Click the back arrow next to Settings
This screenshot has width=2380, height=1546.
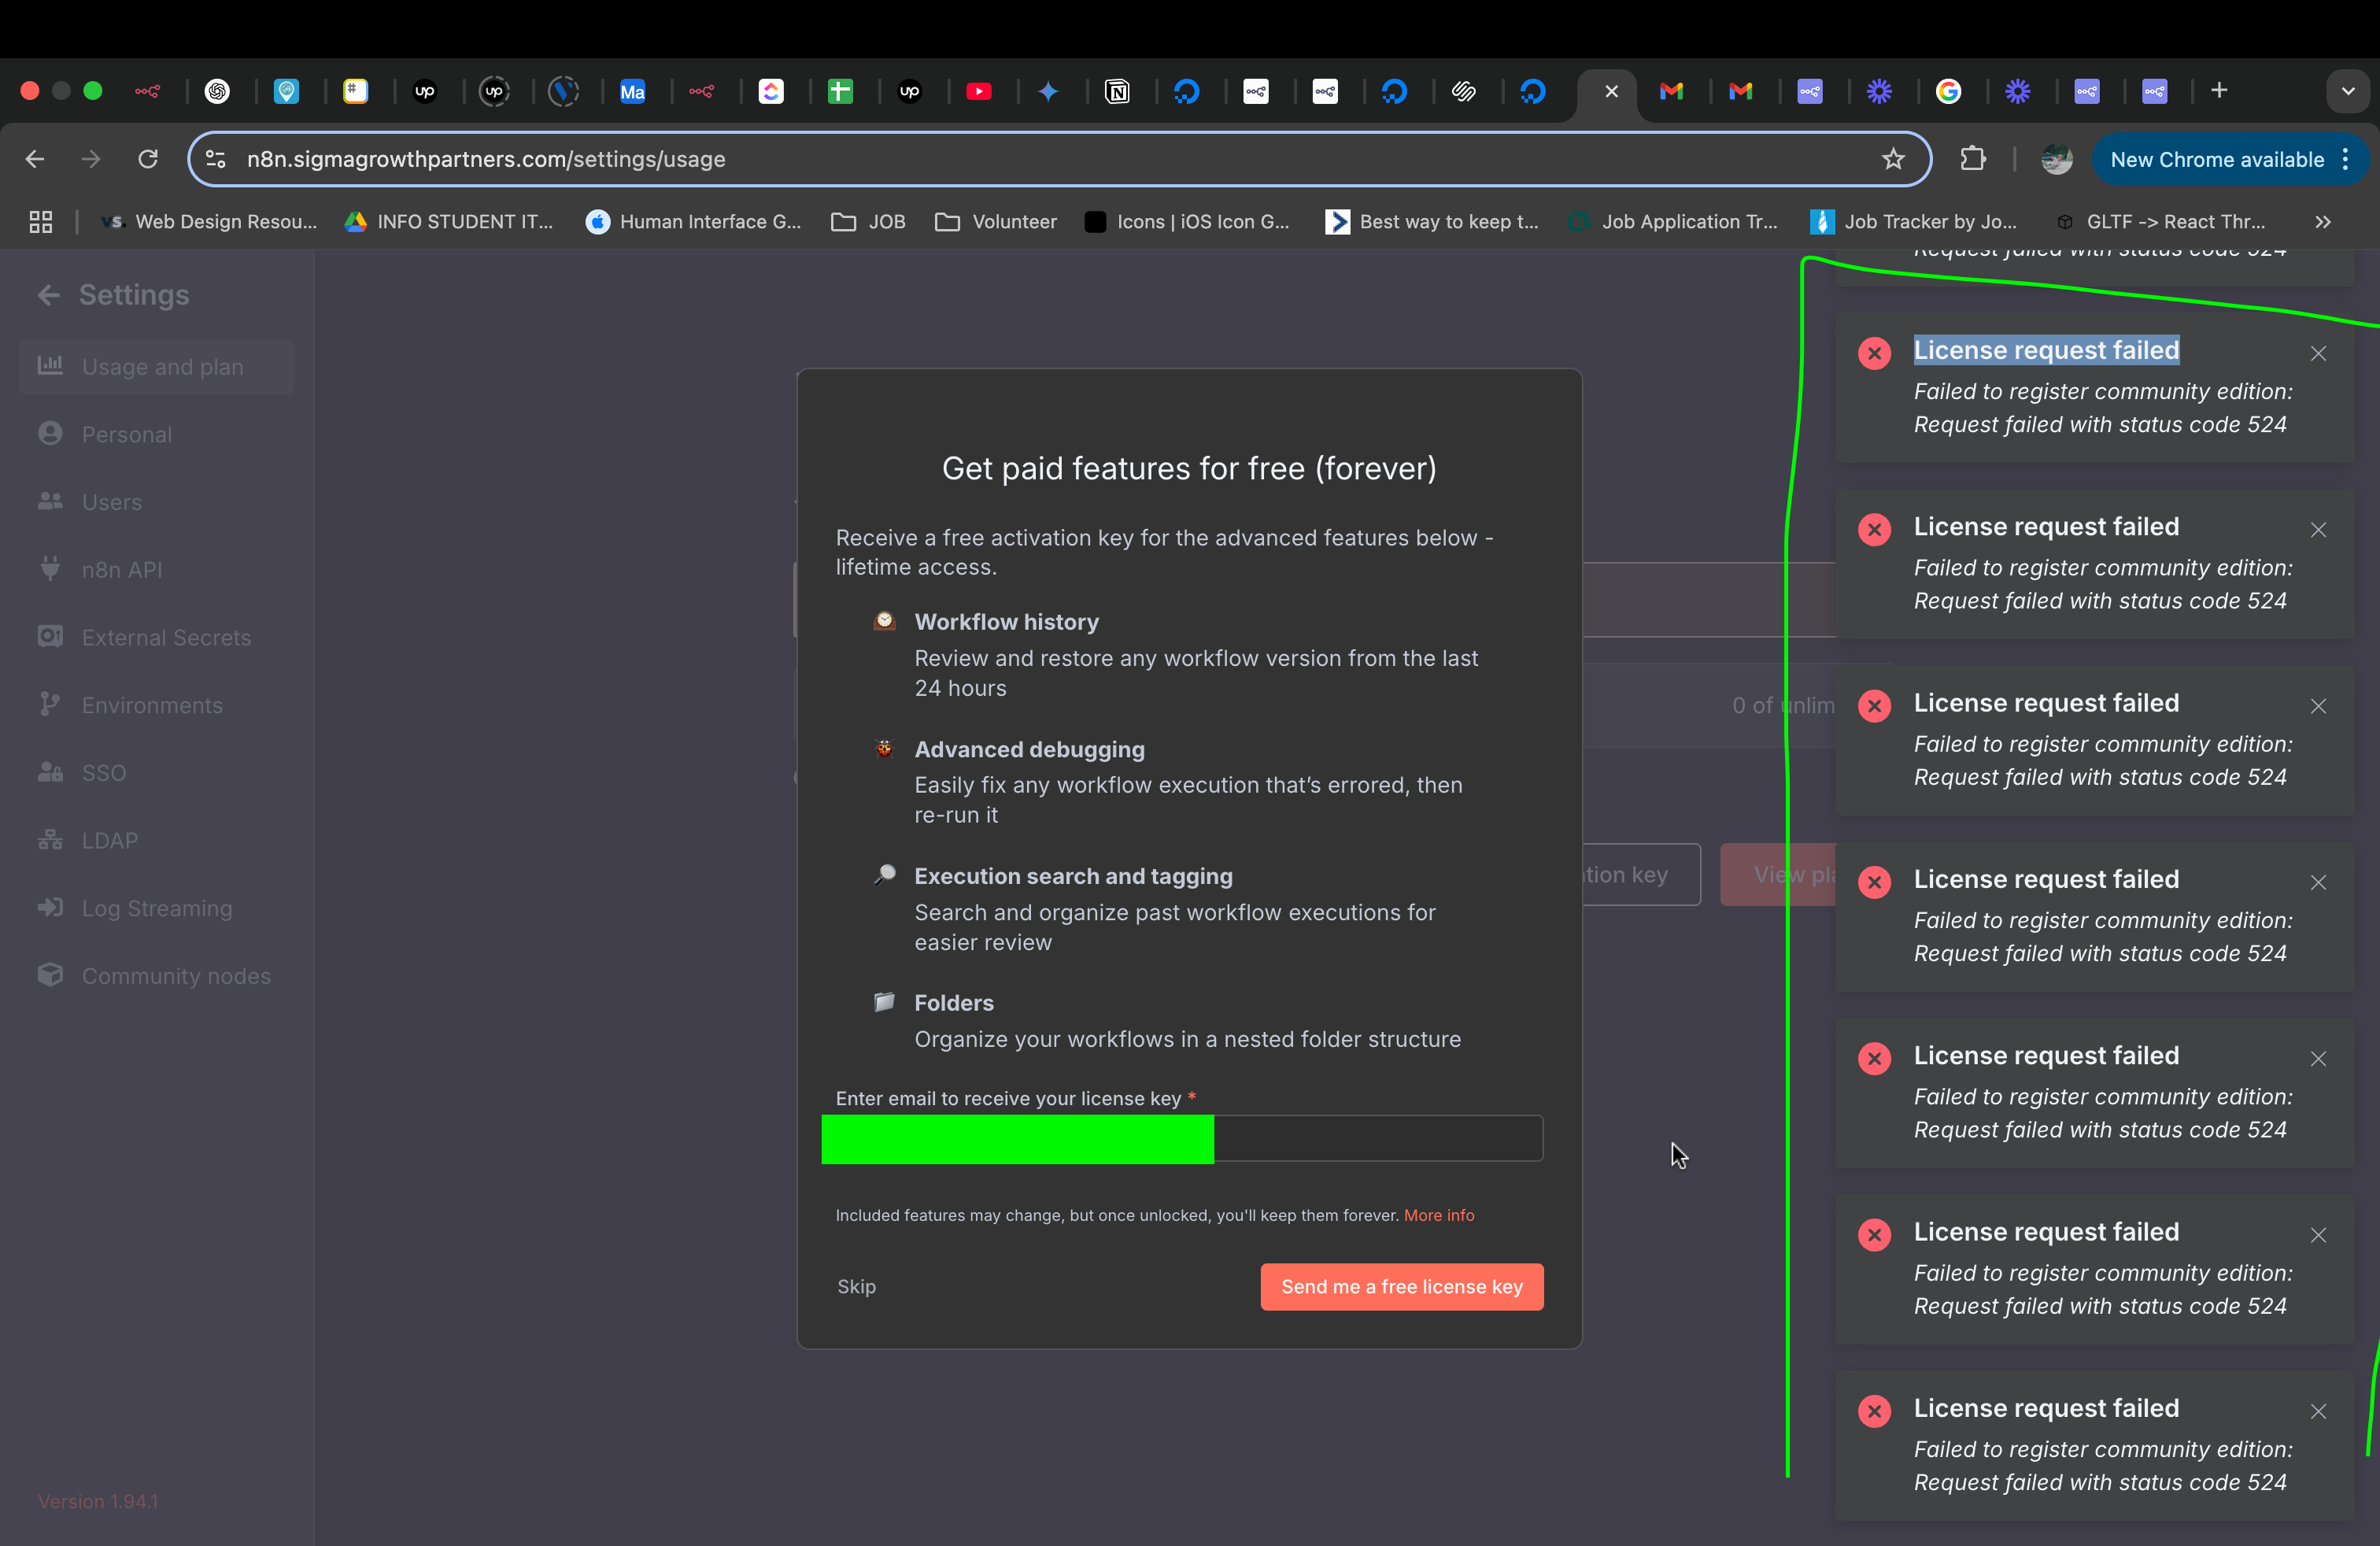tap(48, 295)
